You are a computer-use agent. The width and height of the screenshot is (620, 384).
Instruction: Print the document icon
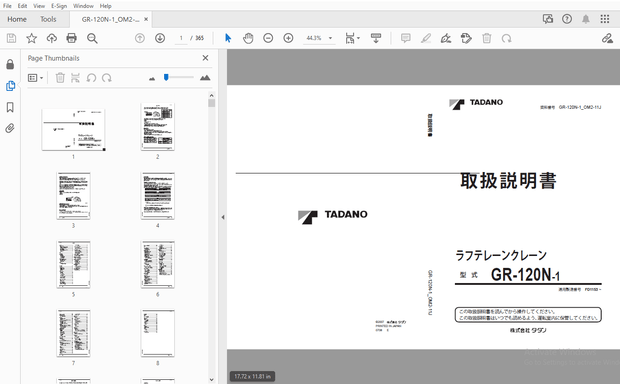tap(72, 38)
